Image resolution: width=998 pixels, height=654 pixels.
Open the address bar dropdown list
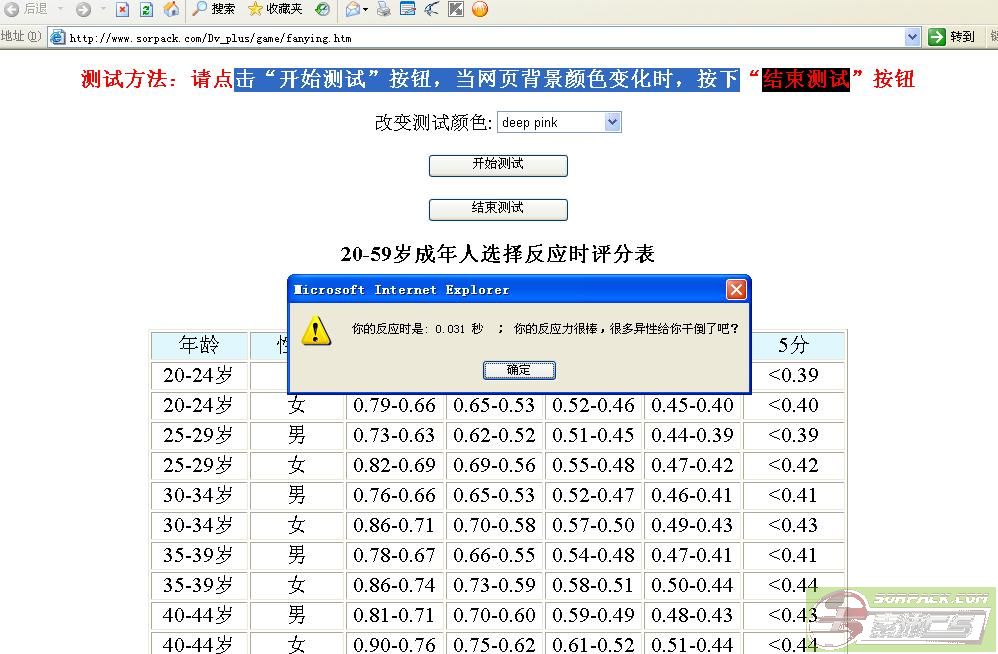point(912,37)
